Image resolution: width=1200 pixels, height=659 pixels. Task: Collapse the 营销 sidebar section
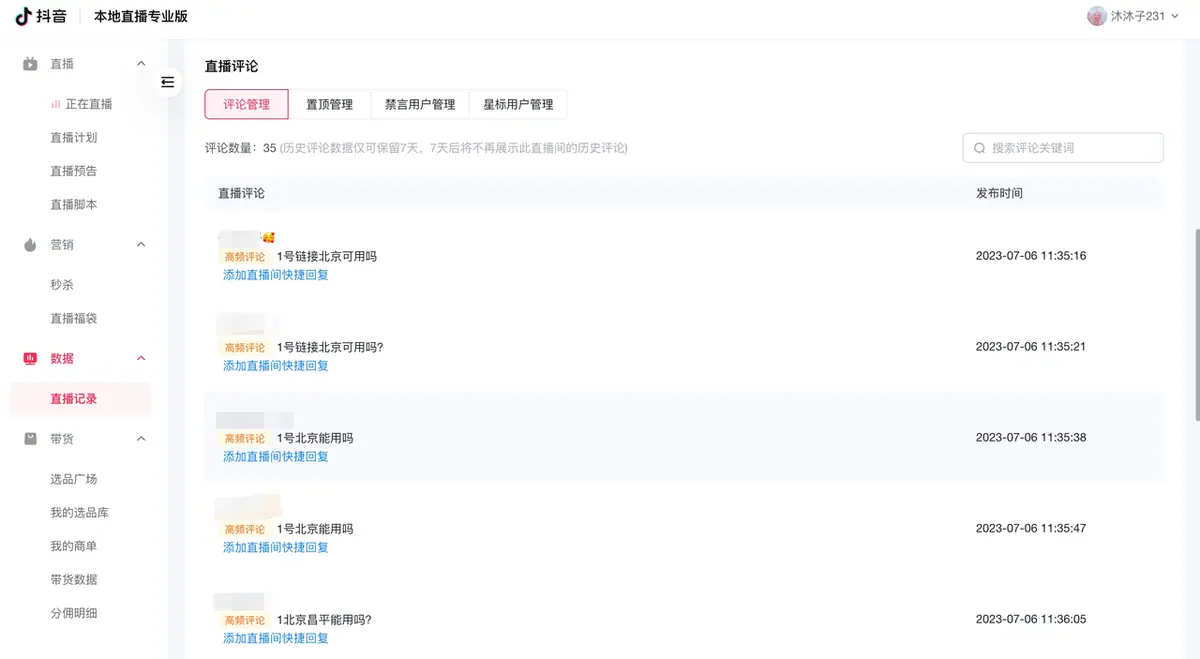pyautogui.click(x=141, y=245)
